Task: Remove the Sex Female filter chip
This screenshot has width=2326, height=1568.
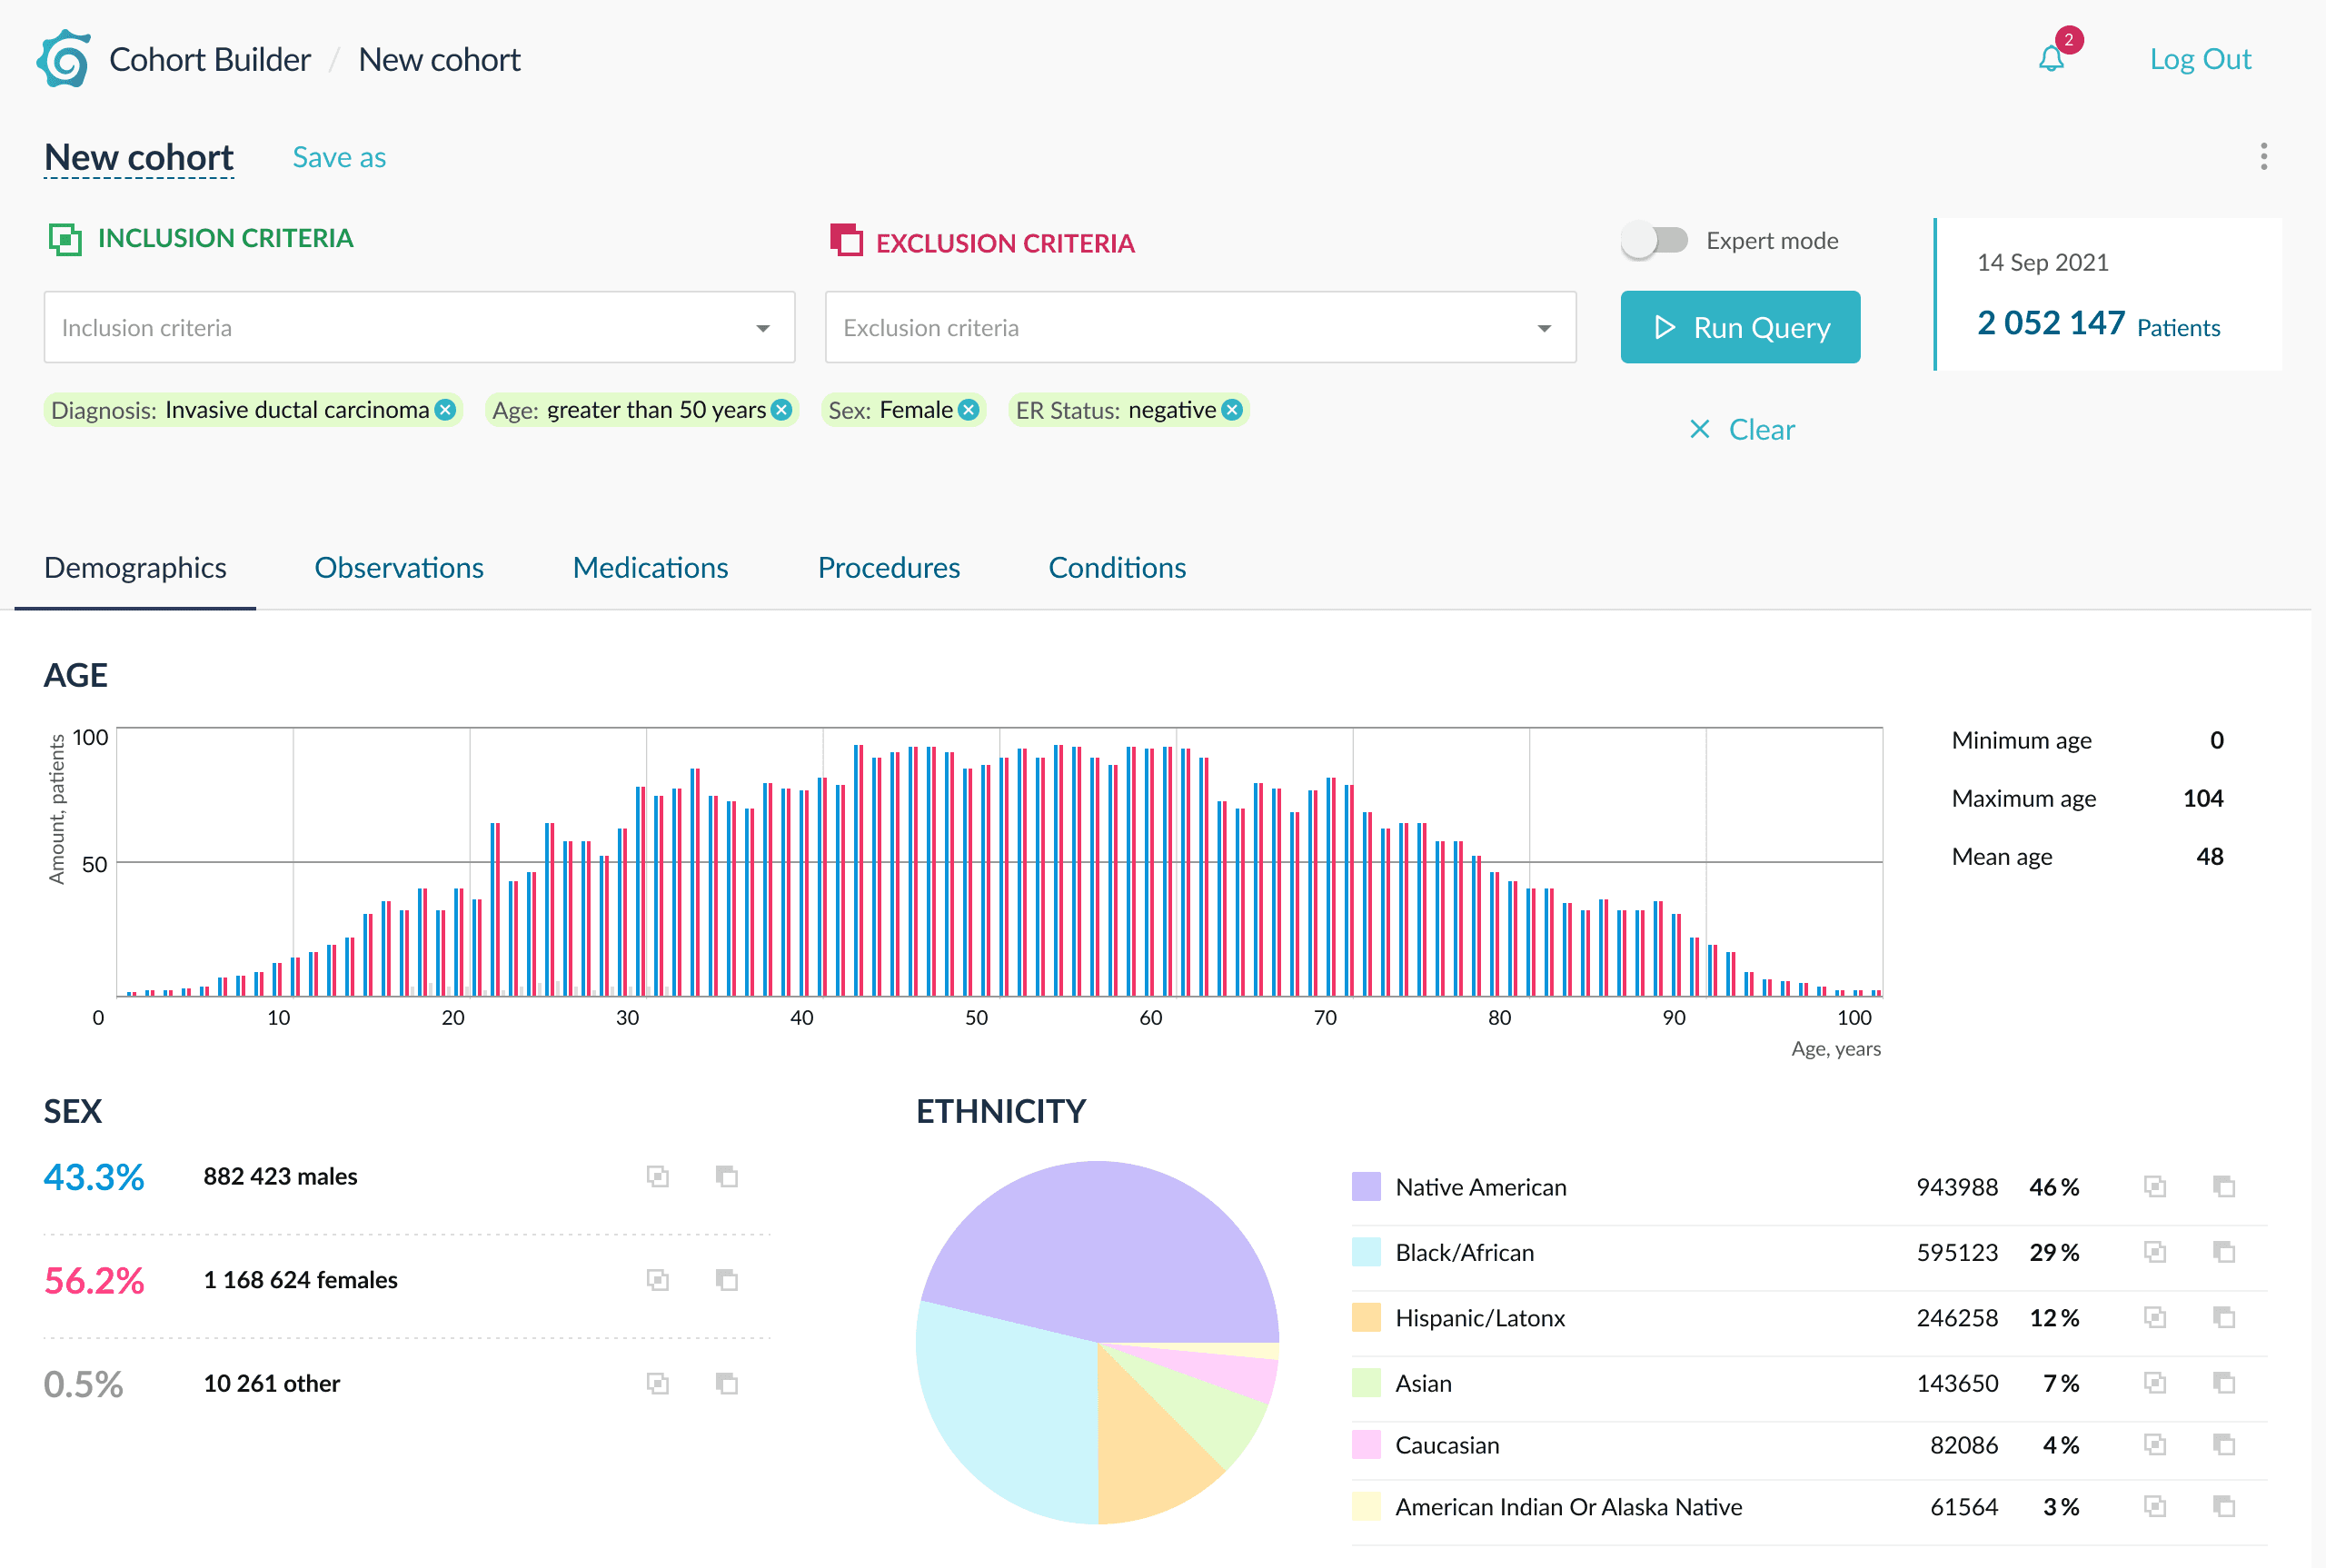Action: 968,410
